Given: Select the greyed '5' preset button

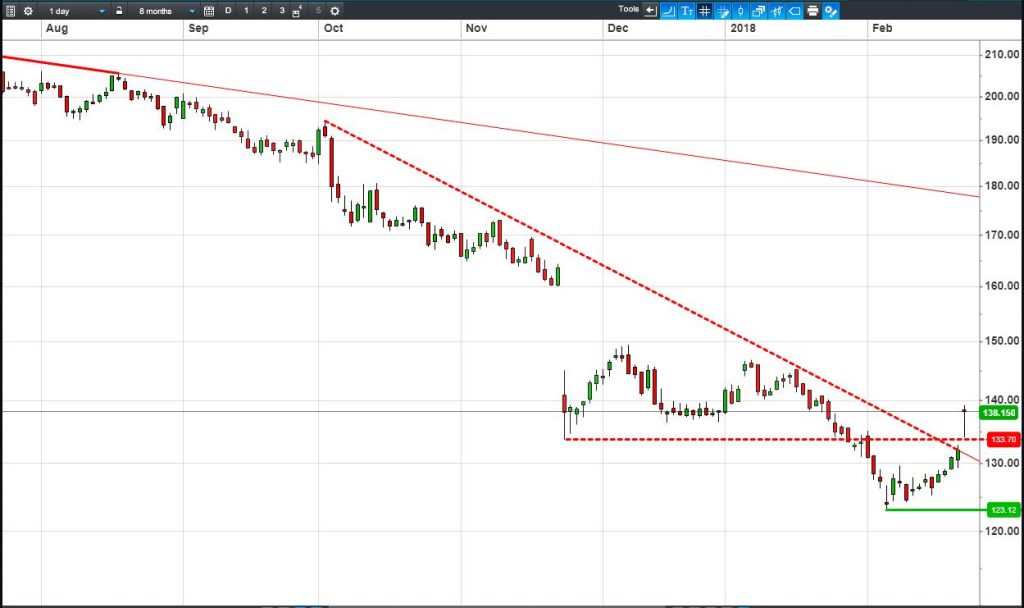Looking at the screenshot, I should click(x=319, y=10).
